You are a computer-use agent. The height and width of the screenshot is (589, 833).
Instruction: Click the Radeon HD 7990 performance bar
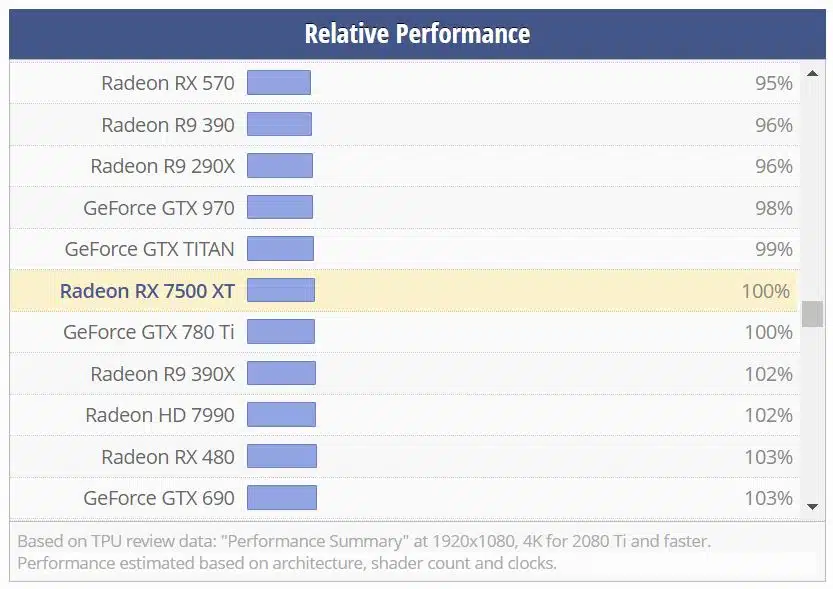tap(281, 415)
